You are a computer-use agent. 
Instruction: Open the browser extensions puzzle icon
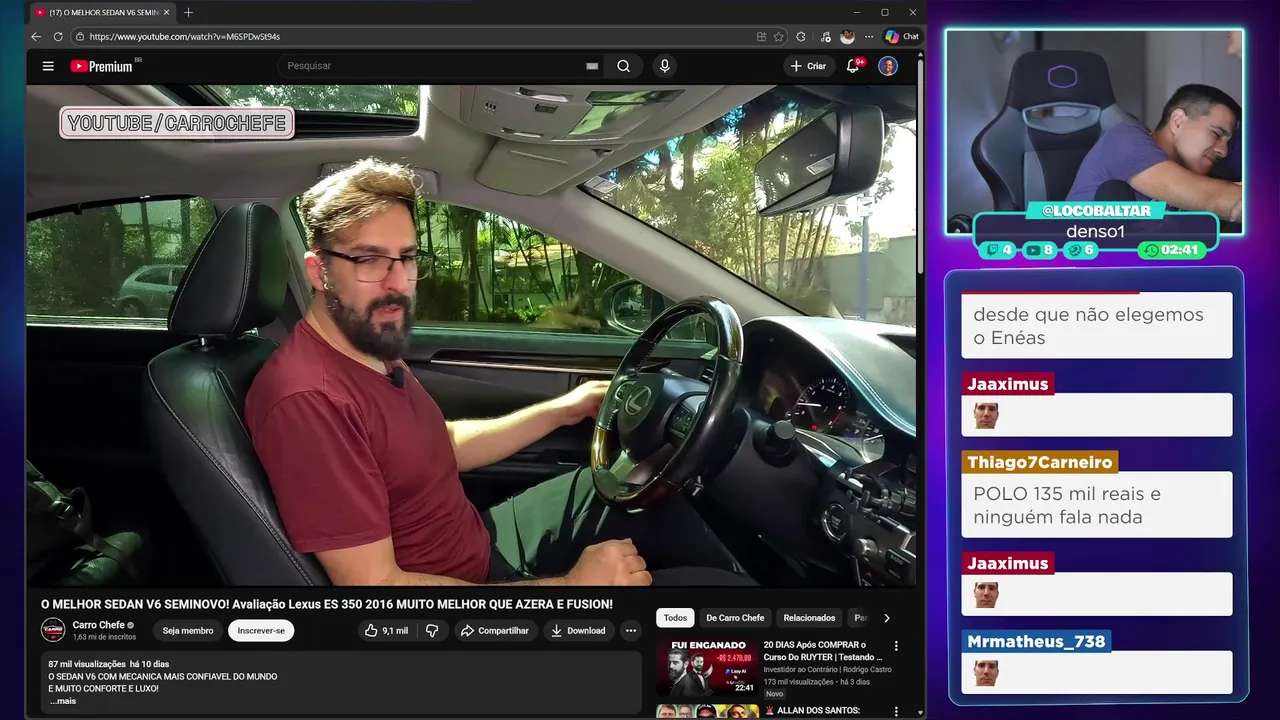tap(801, 37)
